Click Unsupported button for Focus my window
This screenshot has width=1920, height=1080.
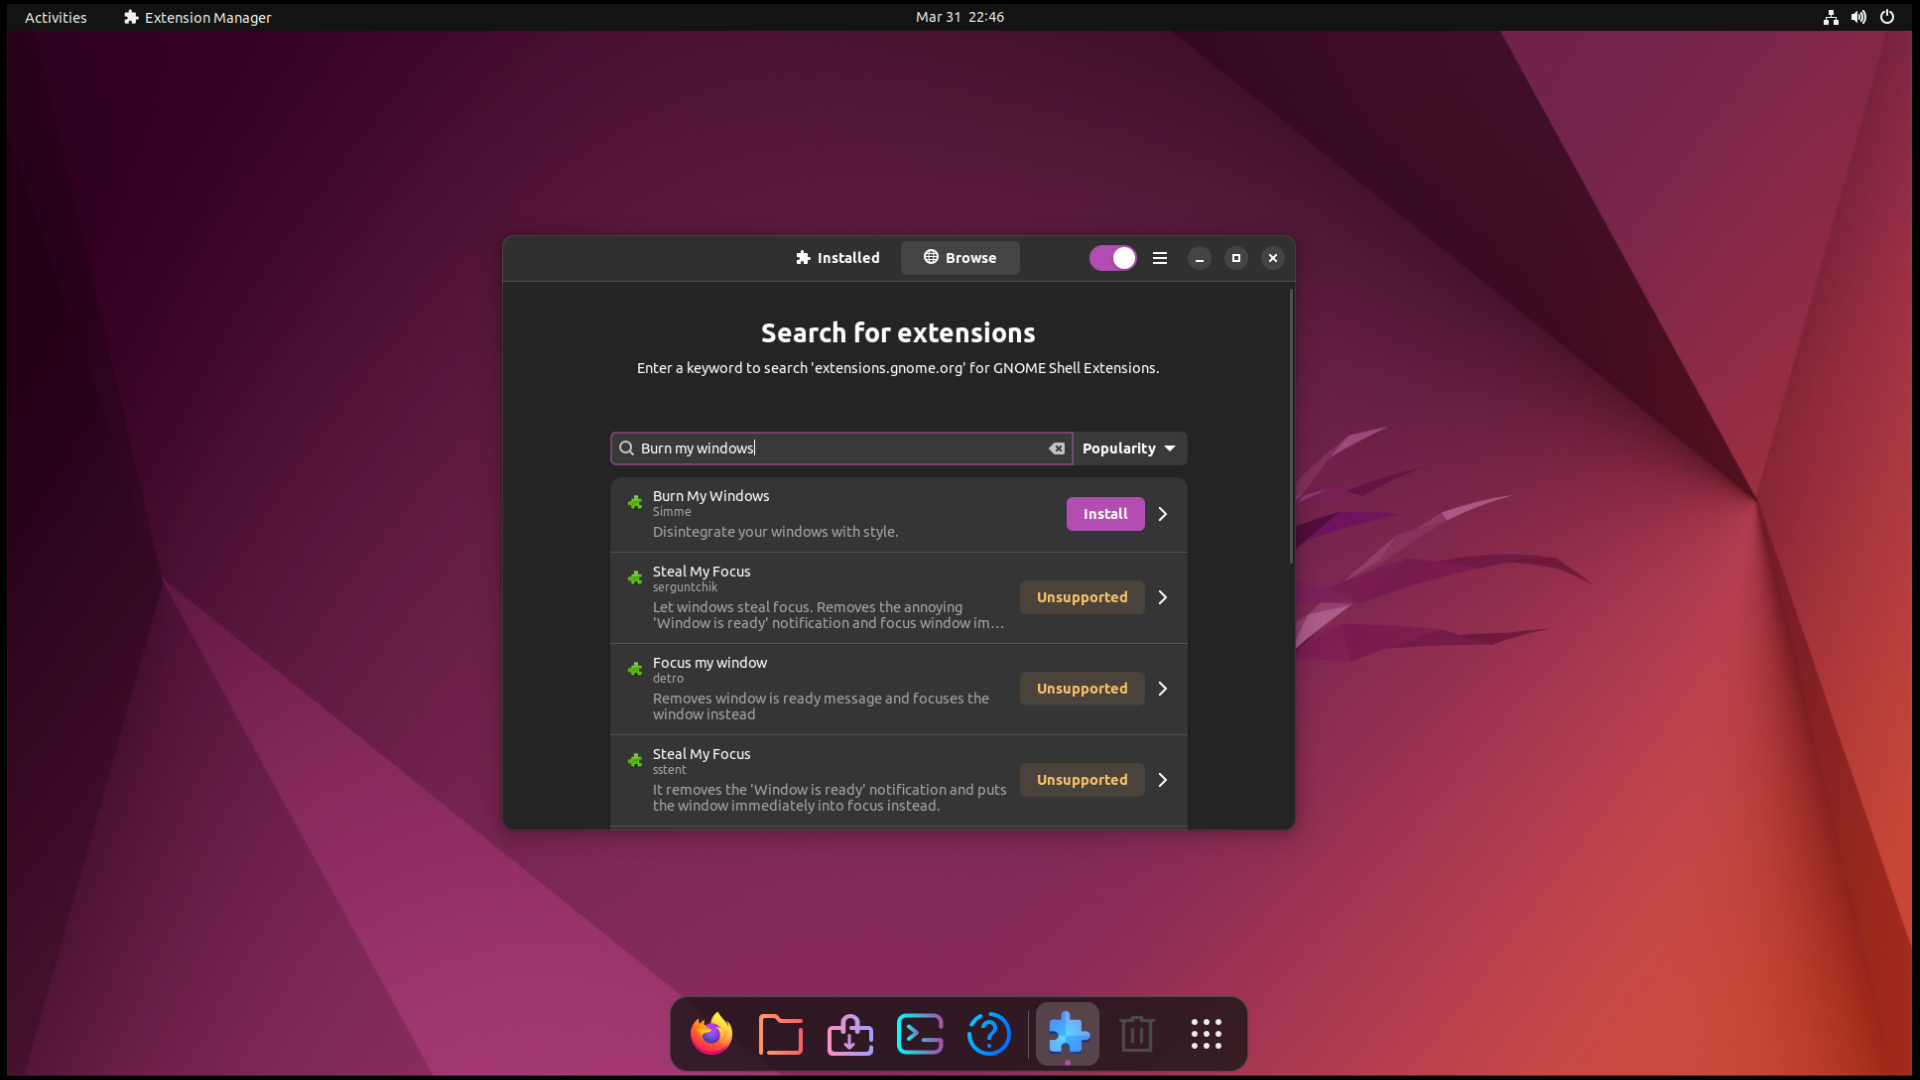click(1082, 689)
